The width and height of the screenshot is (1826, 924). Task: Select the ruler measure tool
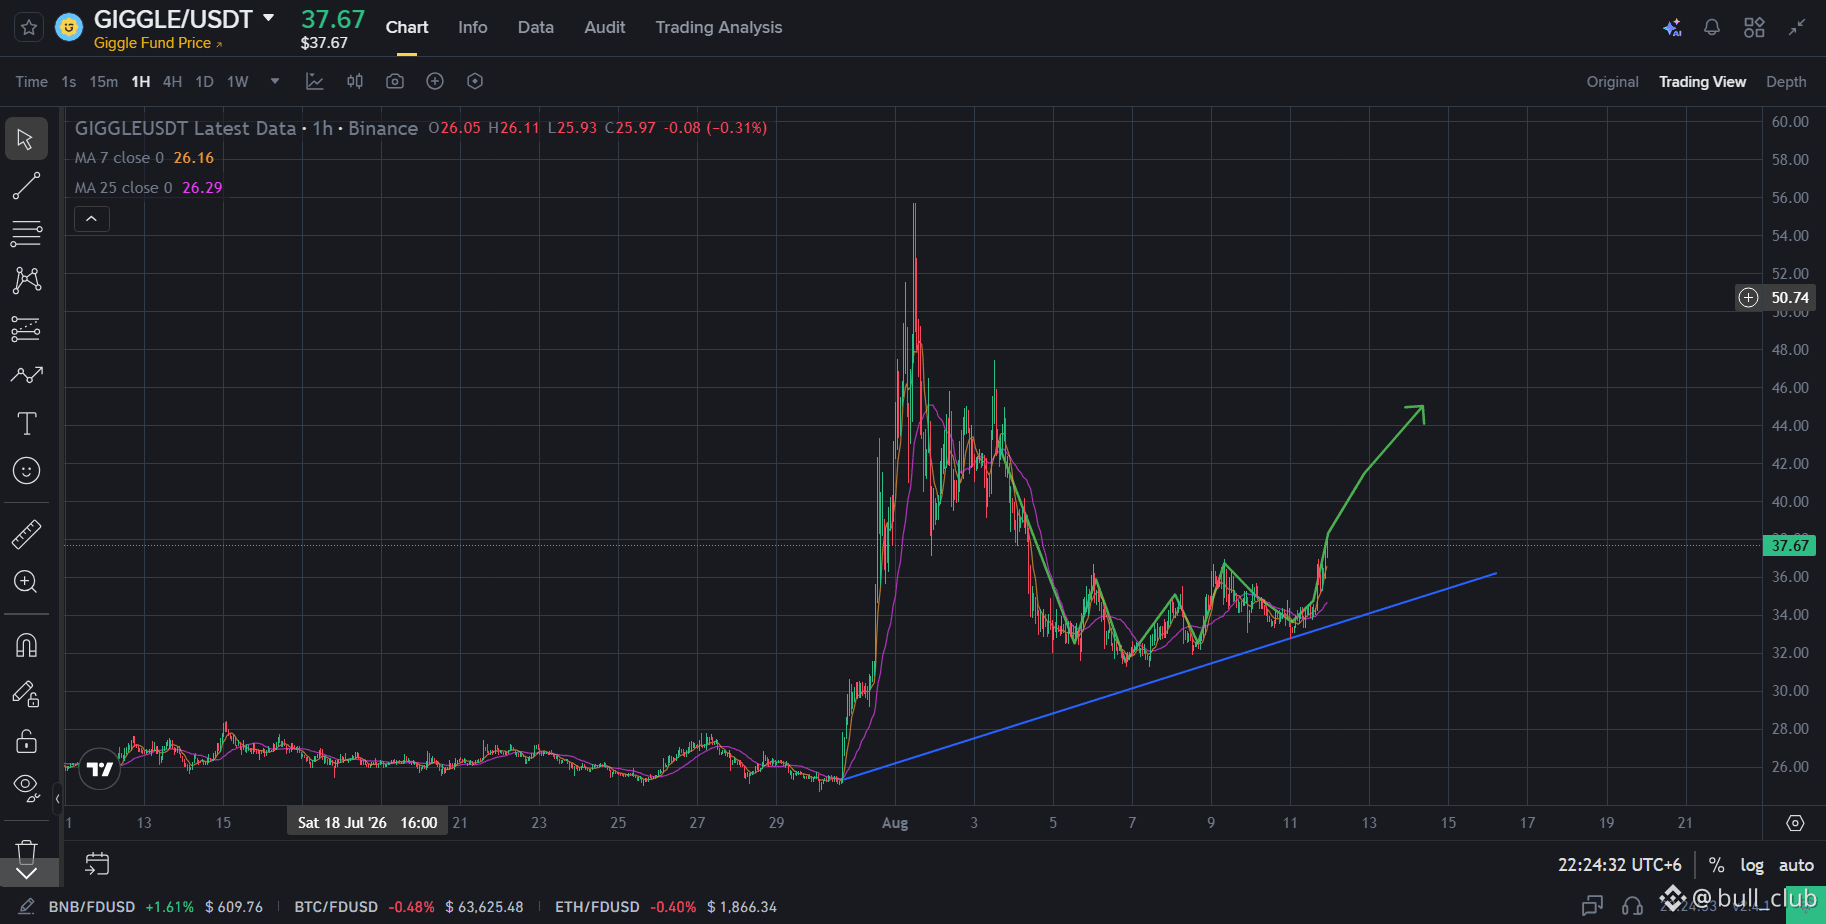(26, 535)
